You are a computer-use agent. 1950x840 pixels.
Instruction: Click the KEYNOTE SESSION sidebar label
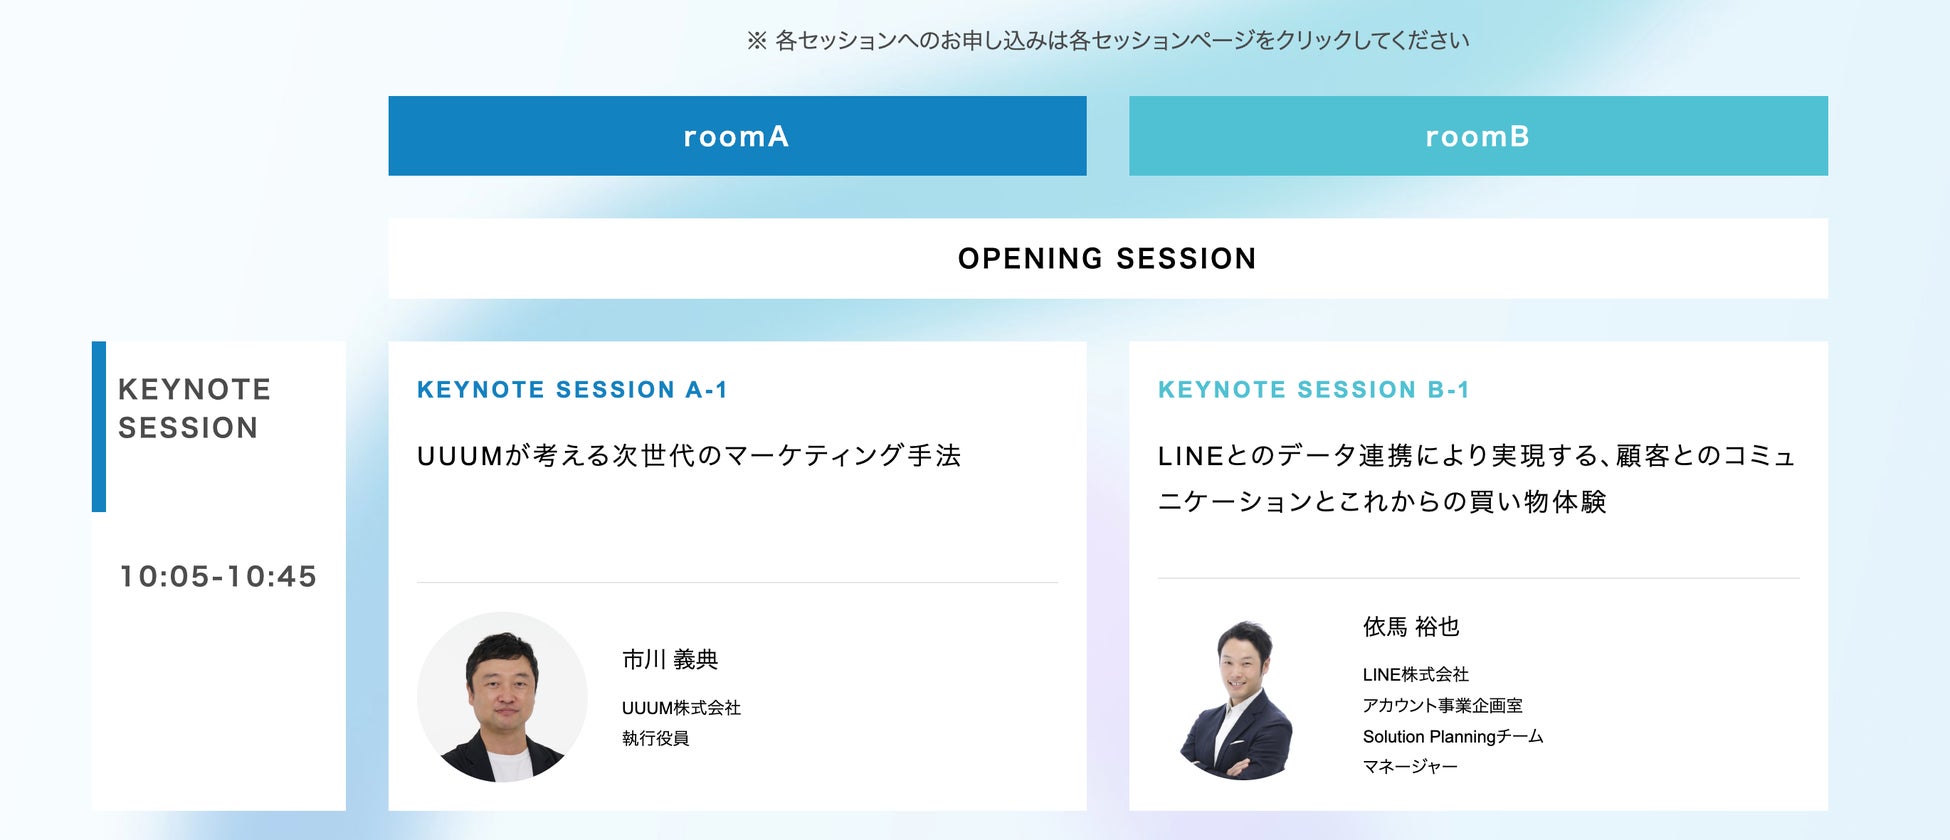[x=194, y=408]
